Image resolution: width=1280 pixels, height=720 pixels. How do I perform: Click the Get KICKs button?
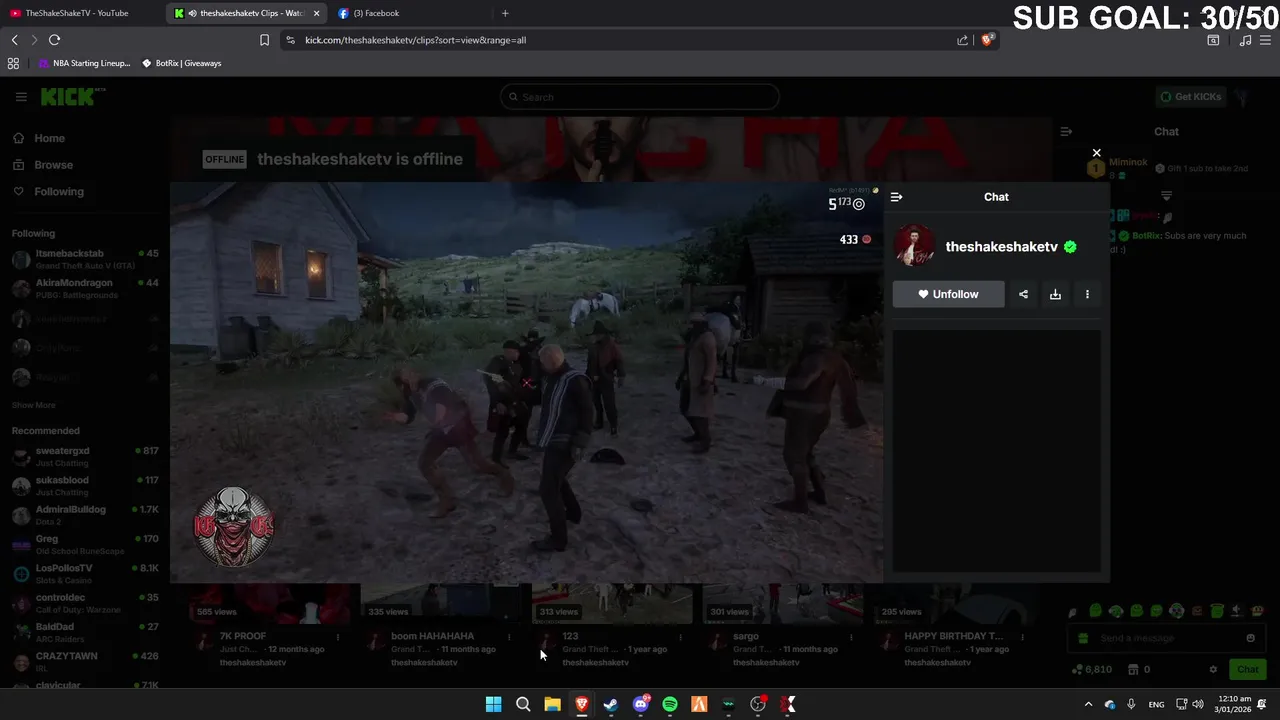click(x=1190, y=97)
